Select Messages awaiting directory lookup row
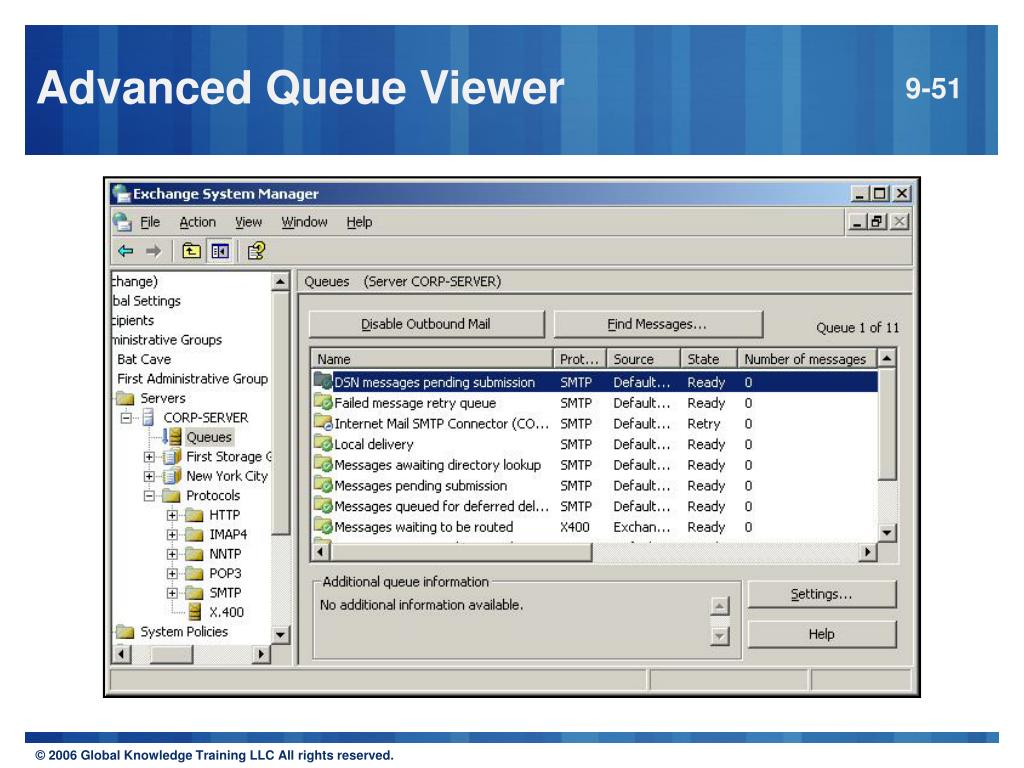 pyautogui.click(x=595, y=465)
